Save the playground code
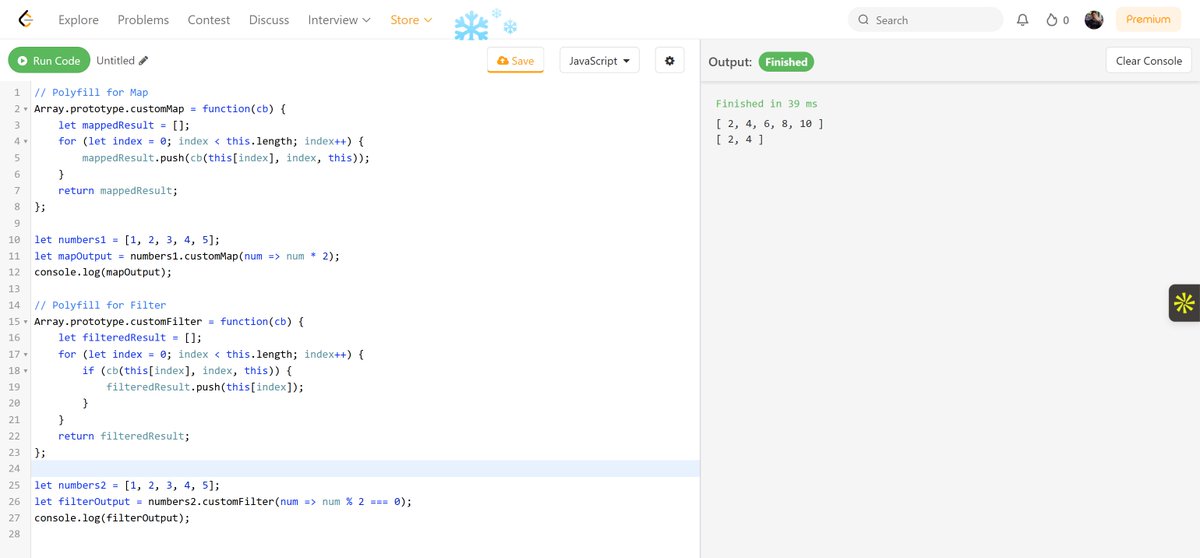The width and height of the screenshot is (1200, 558). tap(515, 61)
